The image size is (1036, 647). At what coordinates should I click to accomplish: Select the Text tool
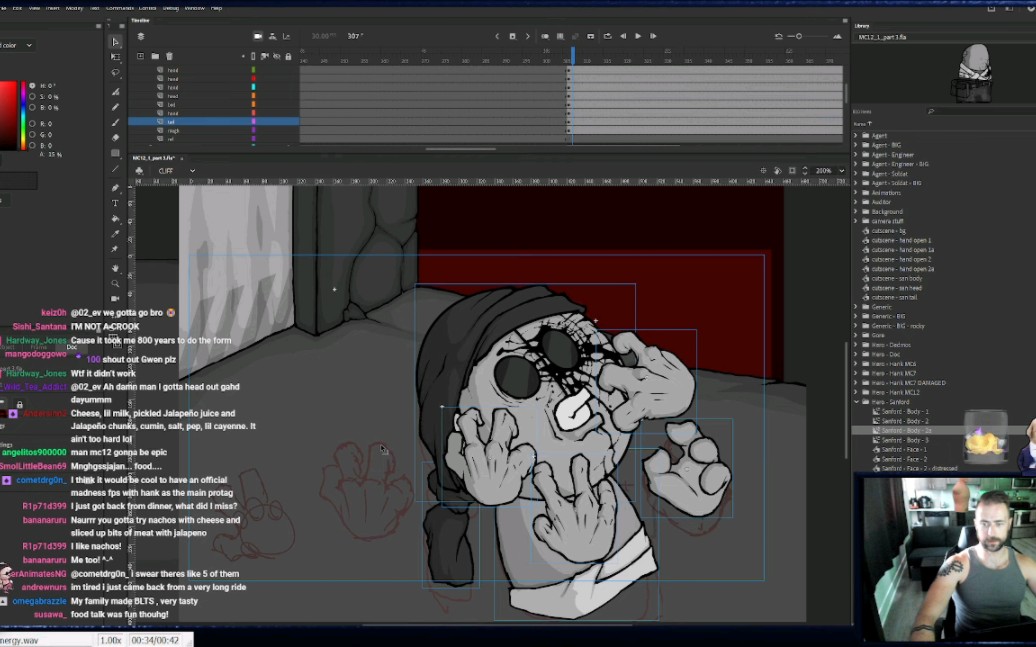[x=115, y=203]
